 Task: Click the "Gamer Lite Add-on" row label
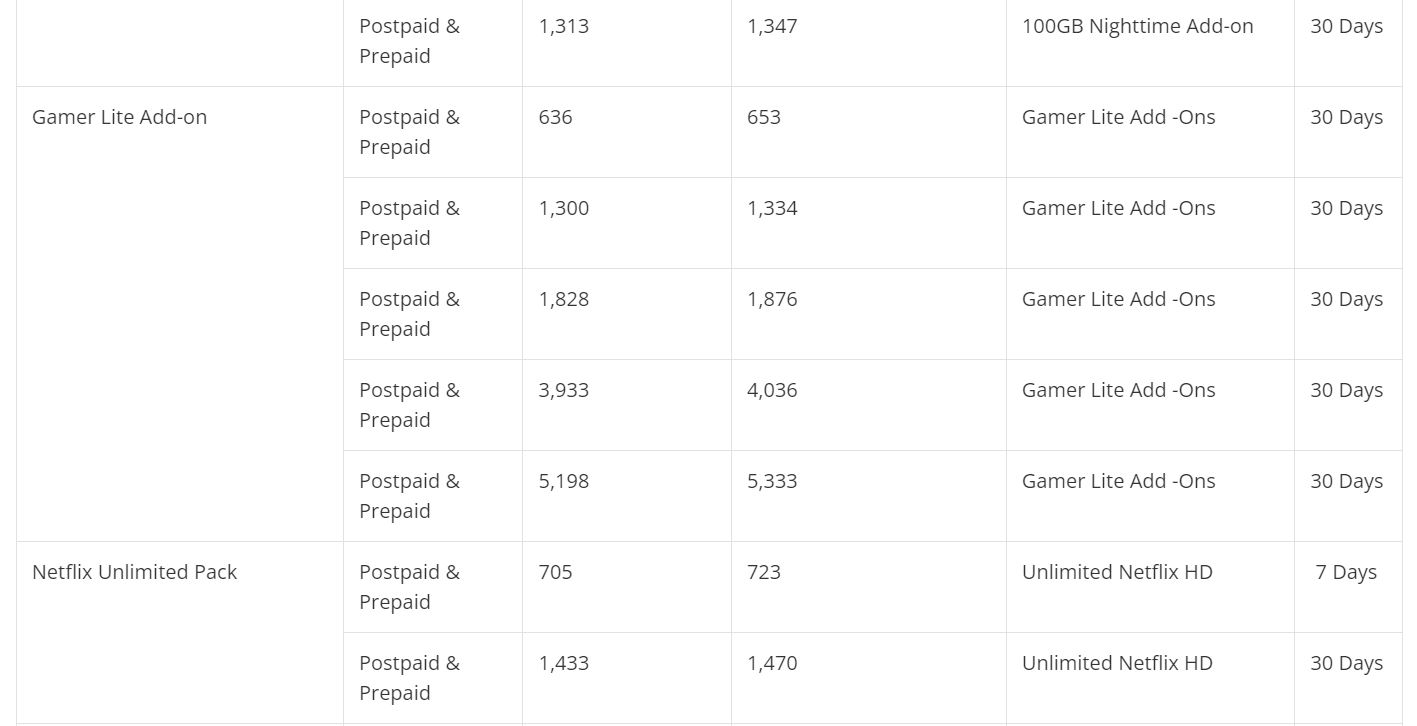[x=119, y=117]
